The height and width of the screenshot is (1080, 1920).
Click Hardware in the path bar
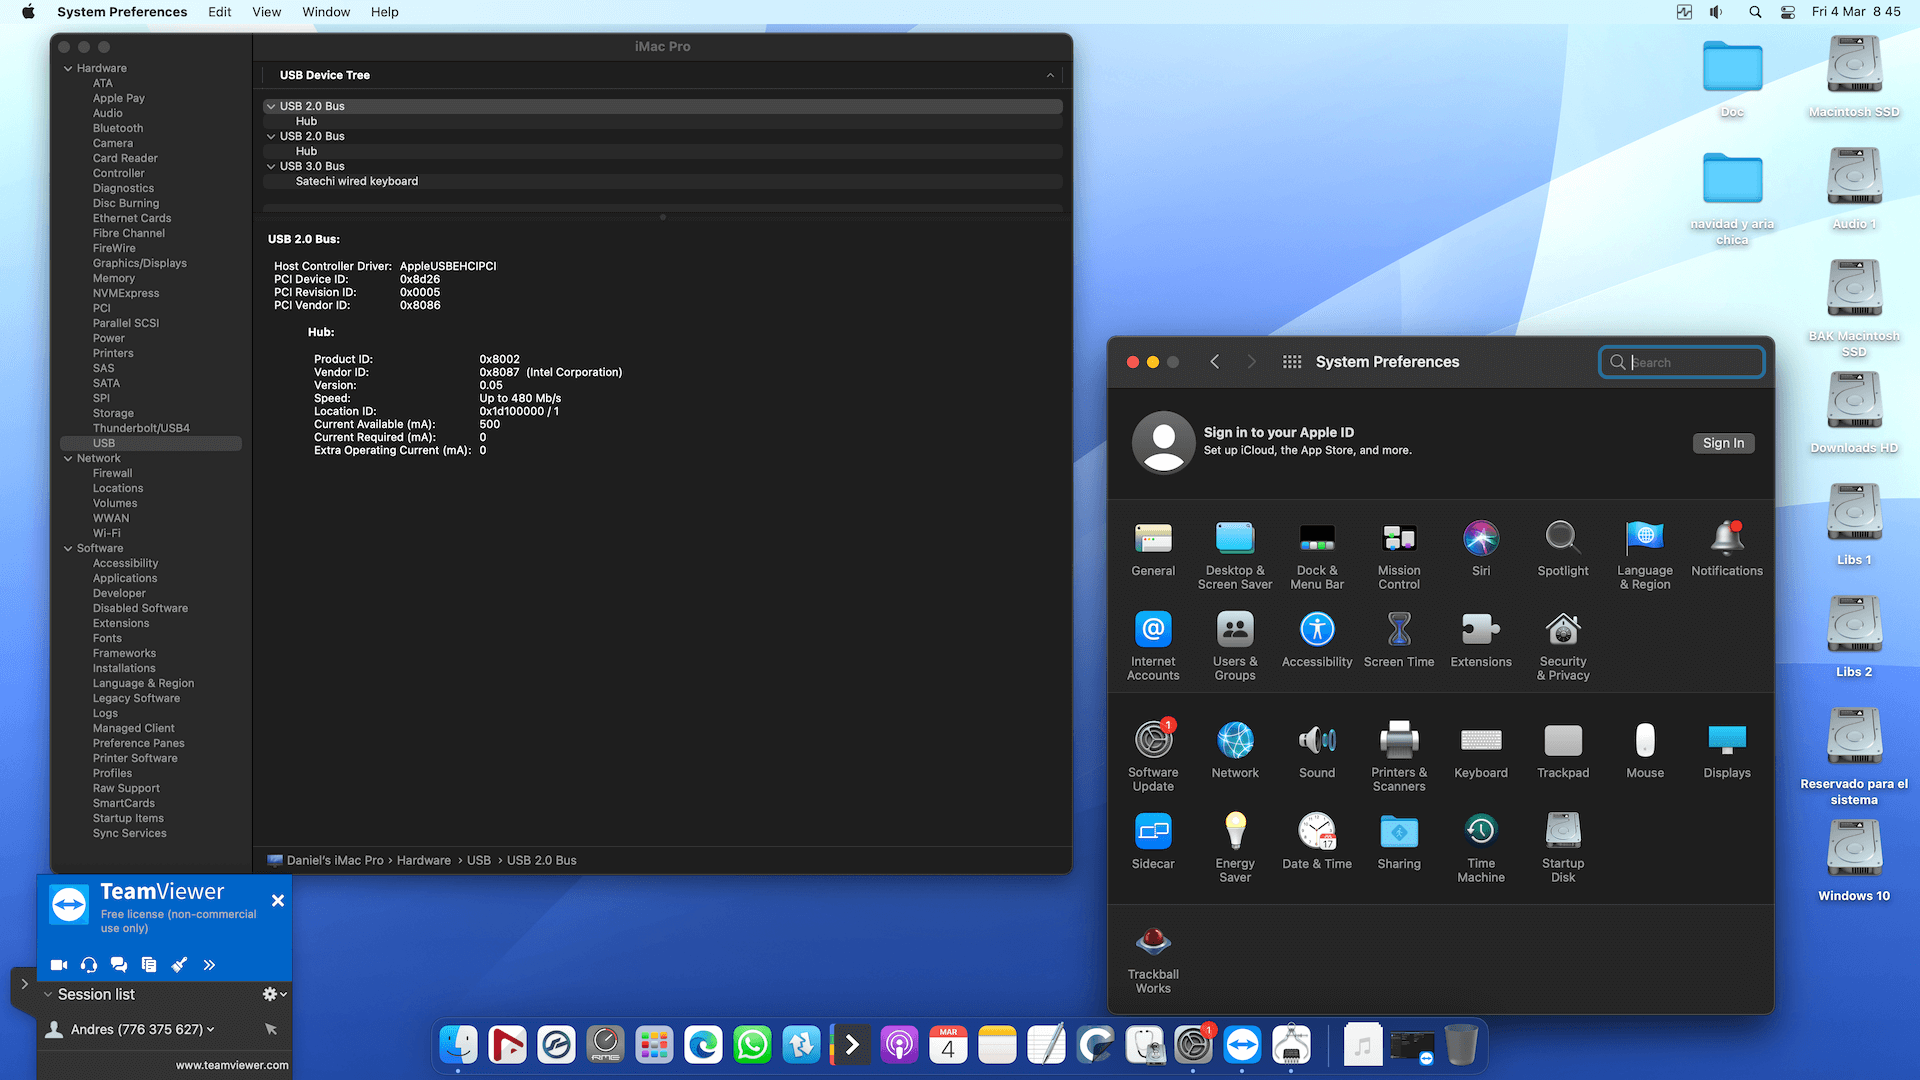[424, 860]
